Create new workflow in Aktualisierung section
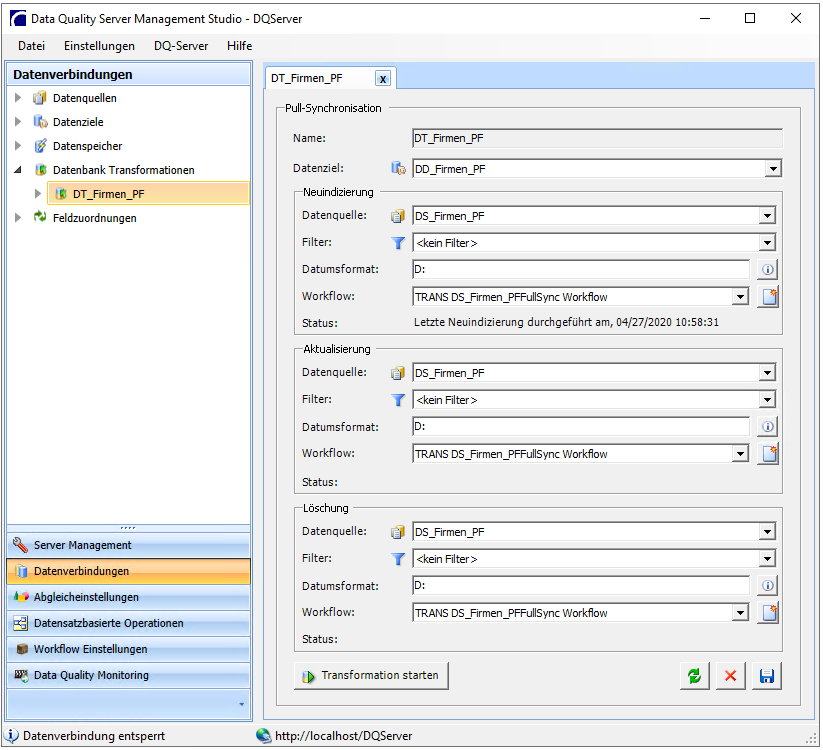The height and width of the screenshot is (750, 823). pos(769,453)
